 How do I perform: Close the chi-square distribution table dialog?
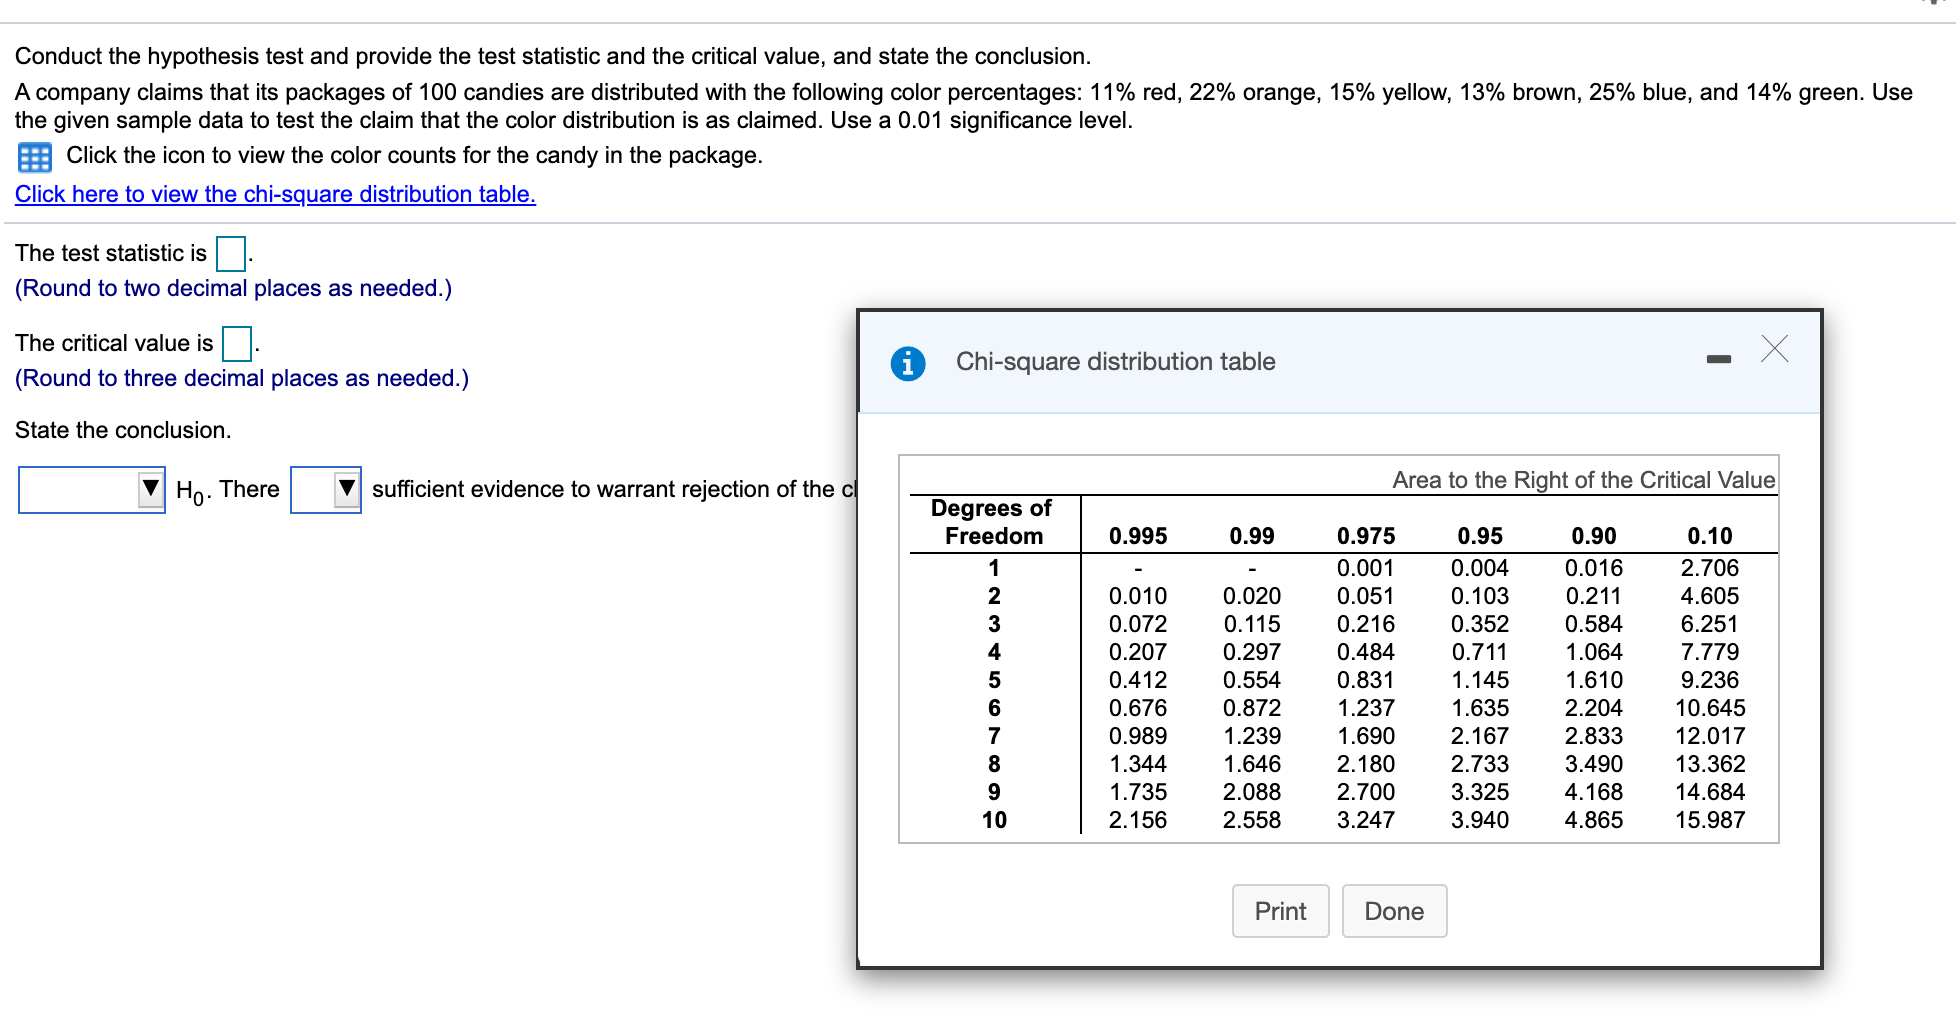[x=1774, y=349]
